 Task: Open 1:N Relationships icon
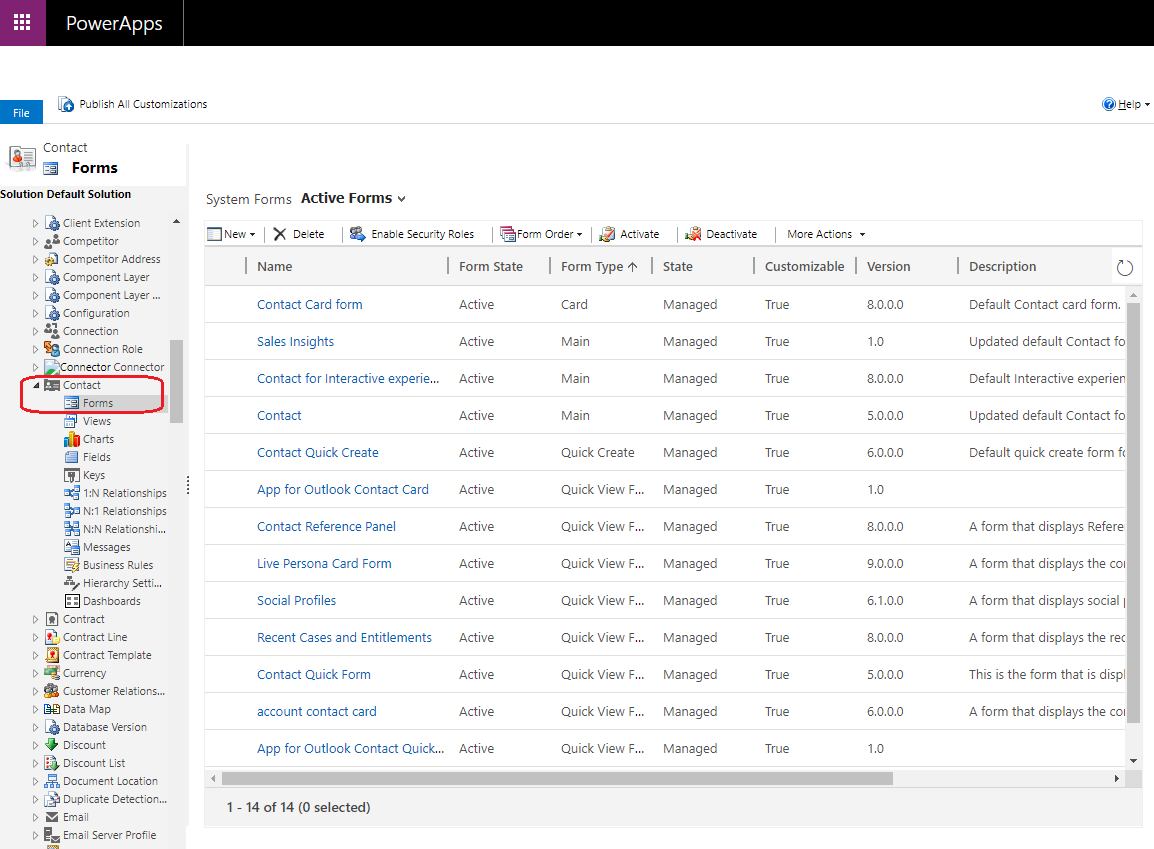71,493
